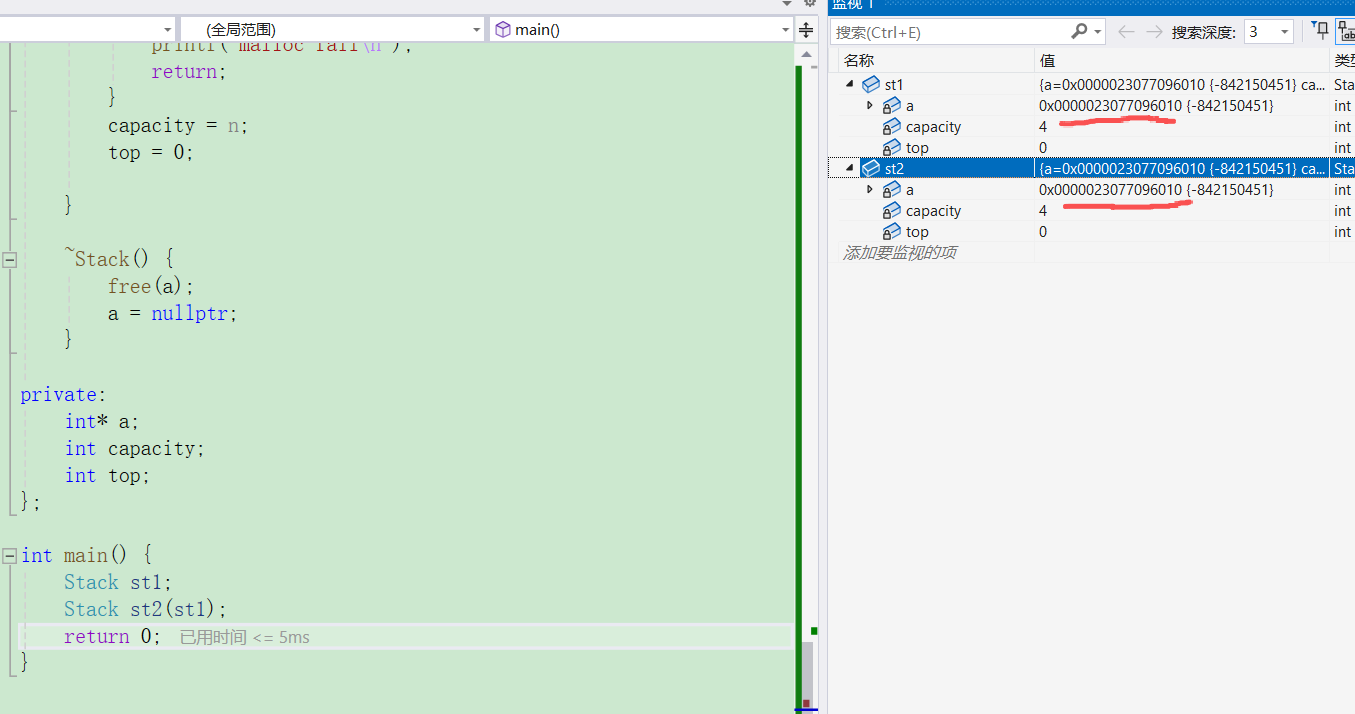Click the editor vertical scrollbar up arrow
1355x714 pixels.
(x=806, y=55)
